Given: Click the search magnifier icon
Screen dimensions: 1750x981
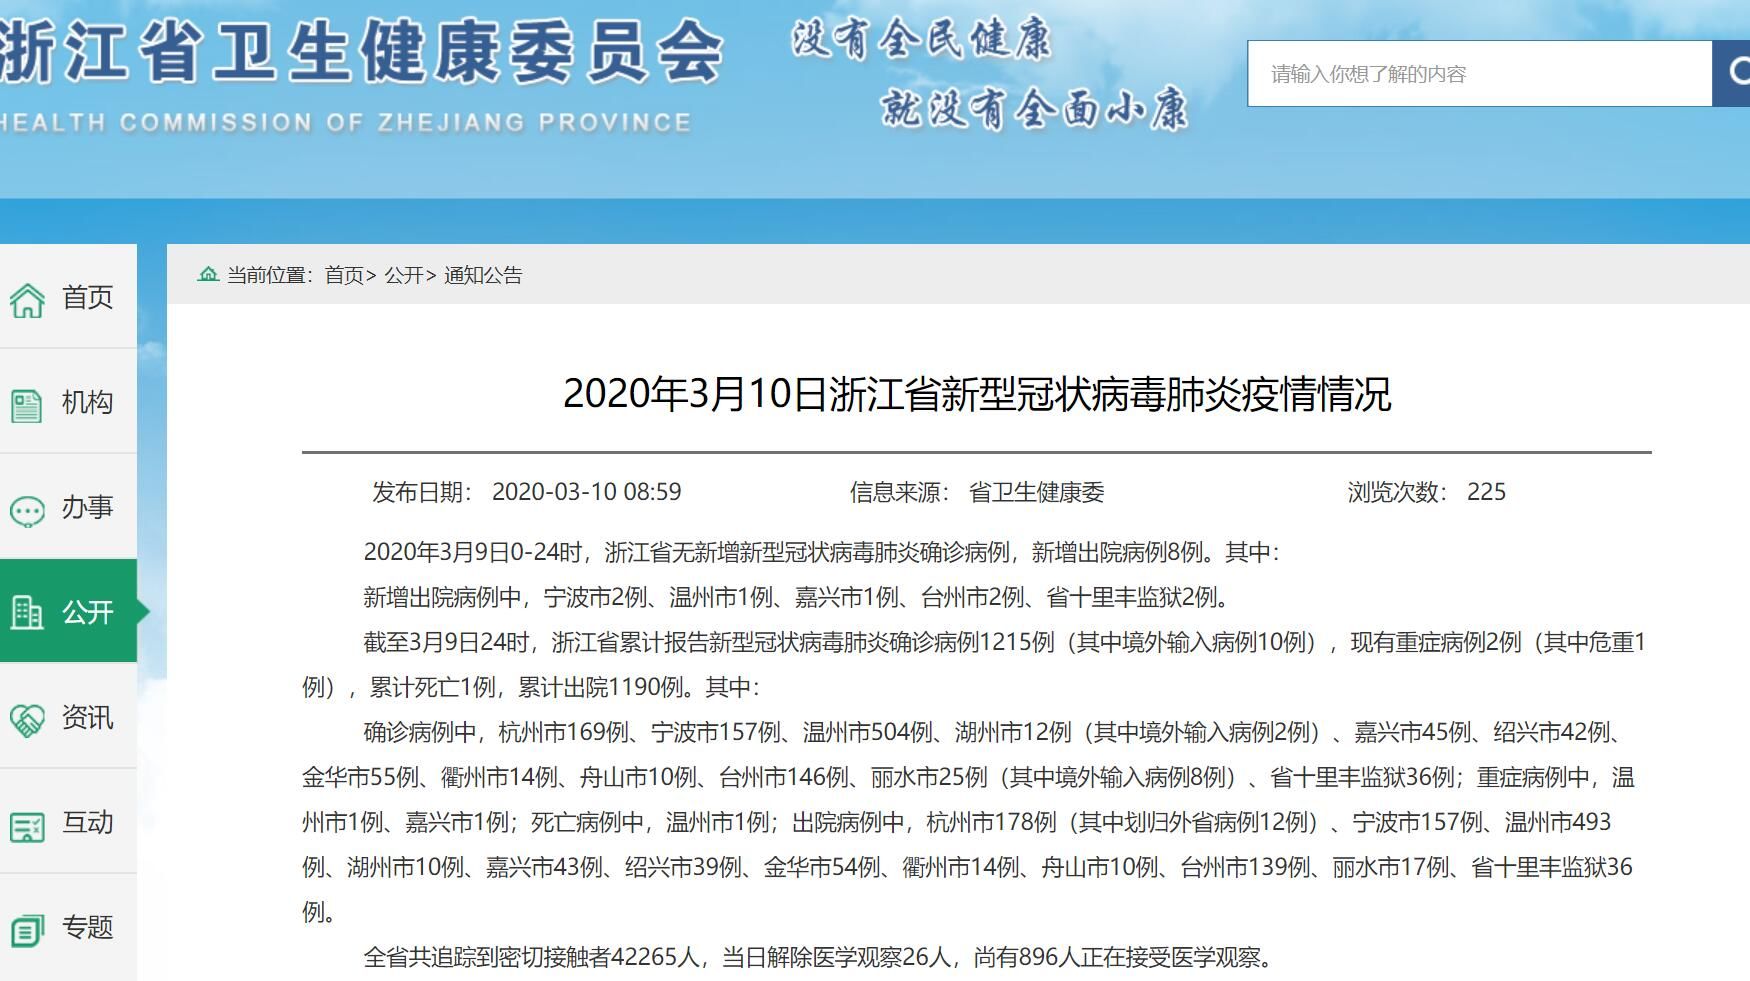Looking at the screenshot, I should point(1737,71).
